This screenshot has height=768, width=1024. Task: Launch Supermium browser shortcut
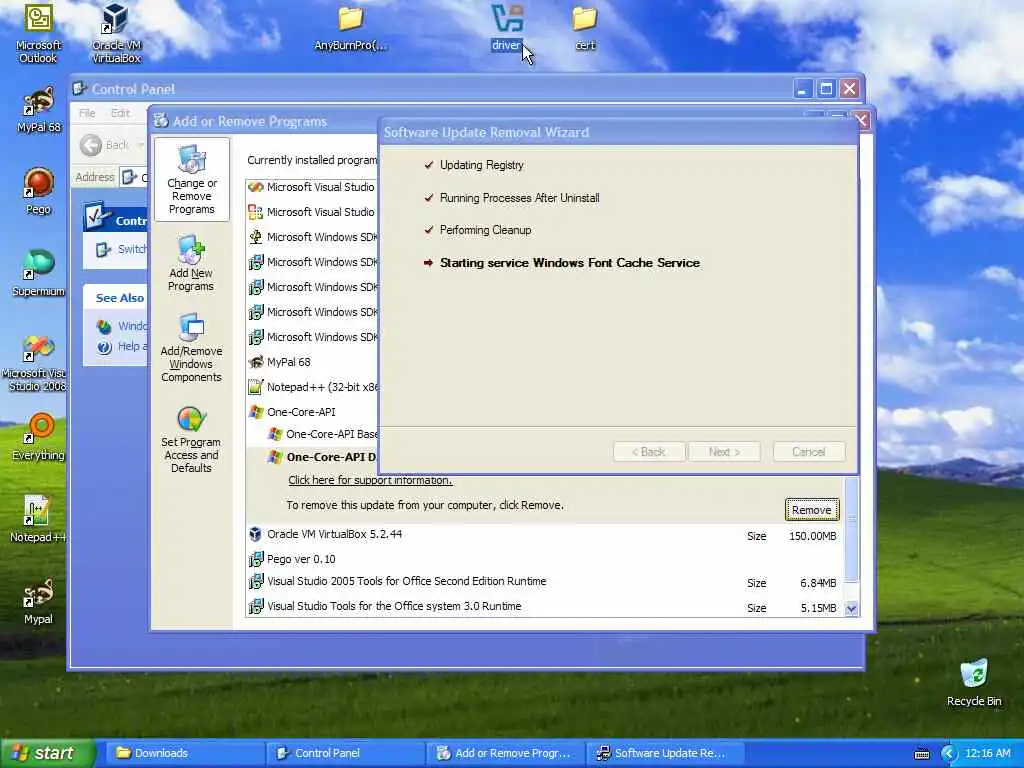39,273
